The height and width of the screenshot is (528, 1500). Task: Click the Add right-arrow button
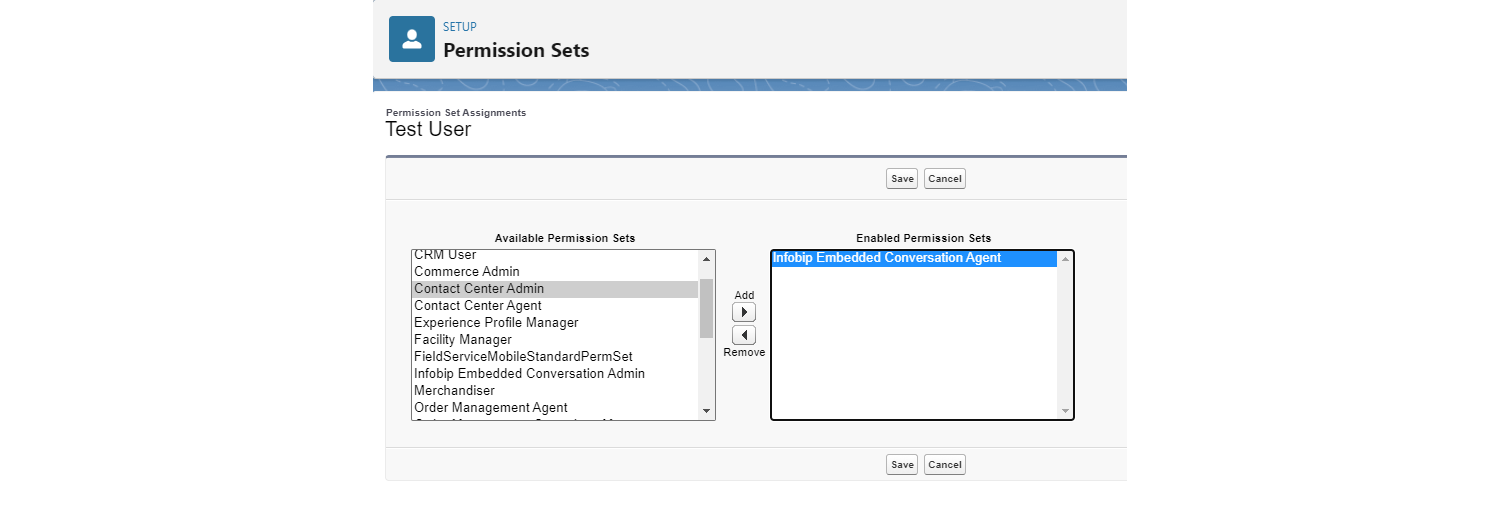[x=744, y=312]
